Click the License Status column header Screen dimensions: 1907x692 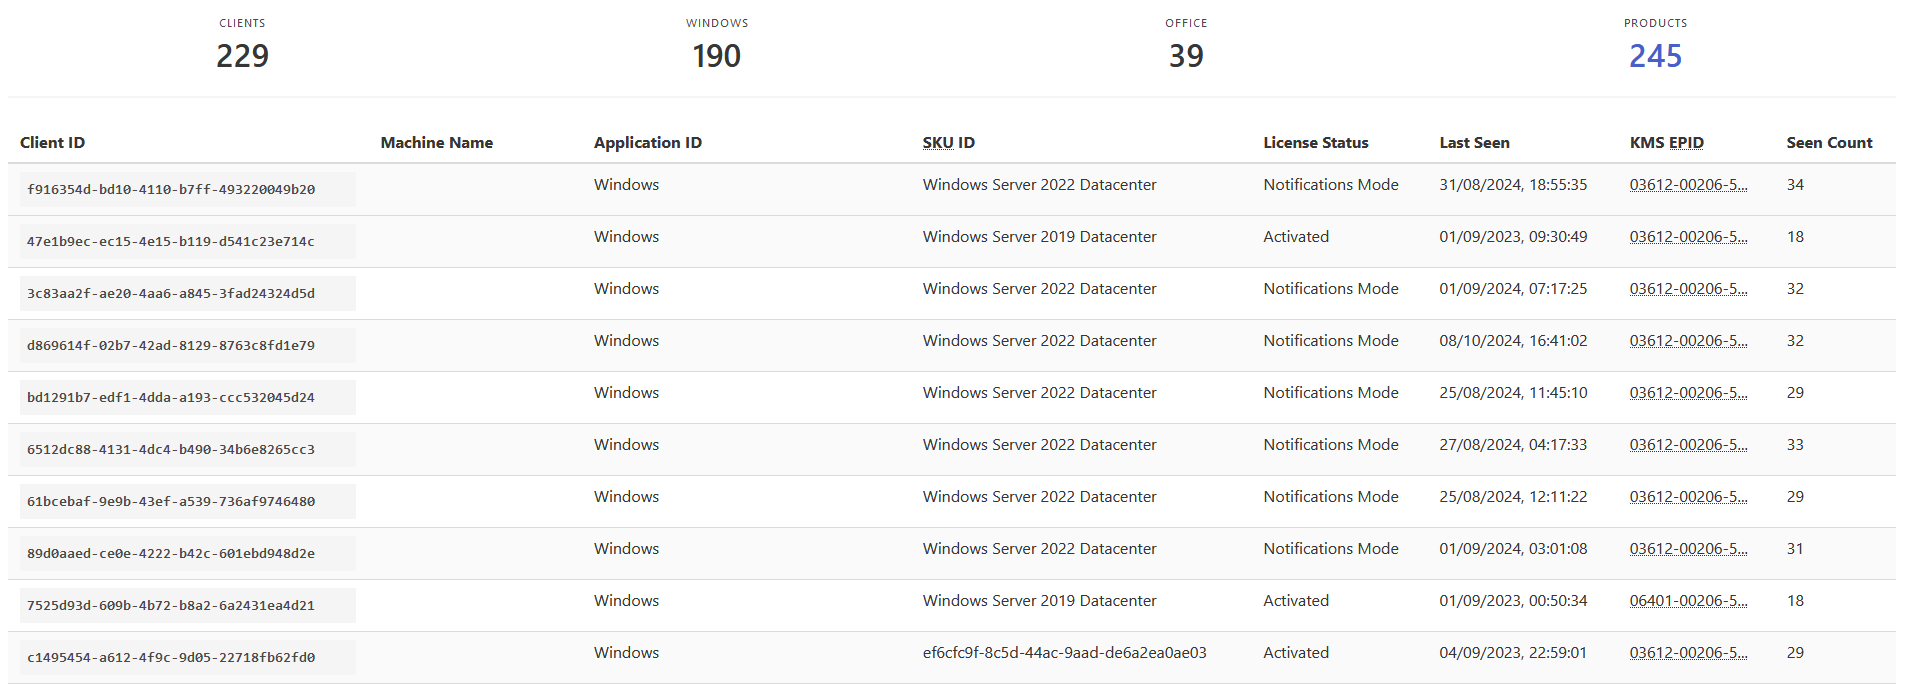click(x=1315, y=143)
